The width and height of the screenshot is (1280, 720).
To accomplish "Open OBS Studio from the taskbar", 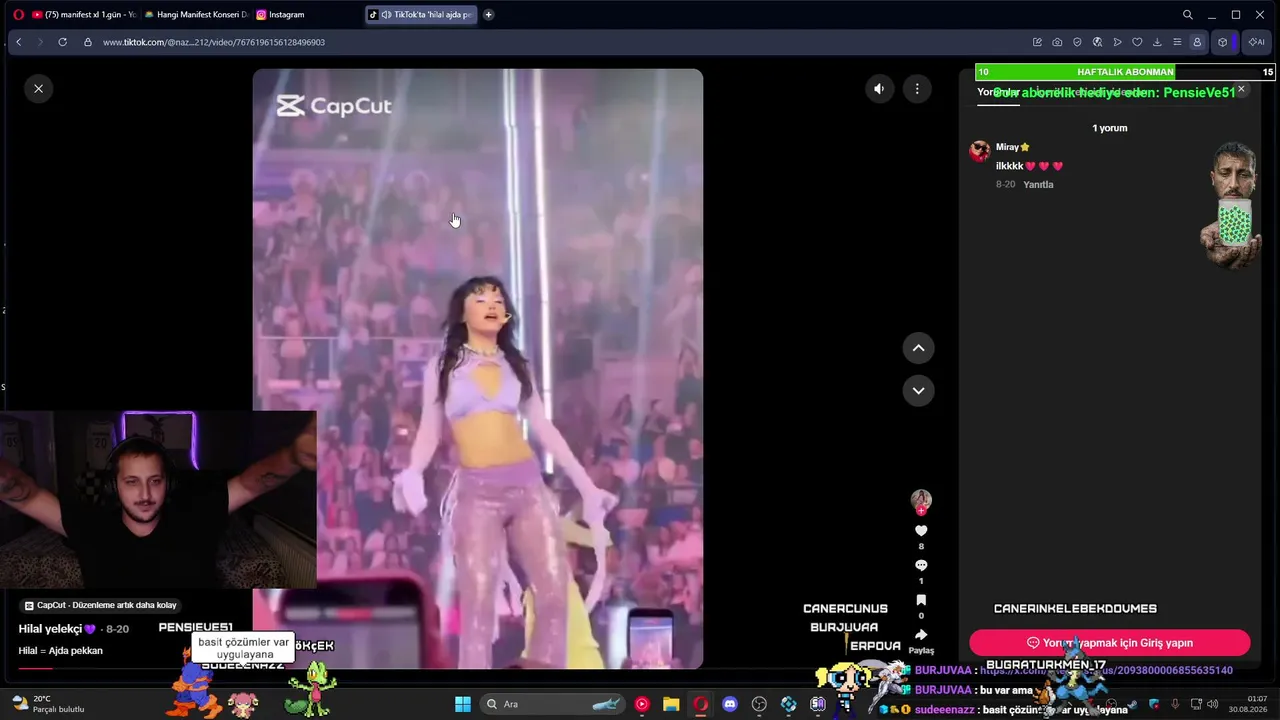I will pos(759,704).
